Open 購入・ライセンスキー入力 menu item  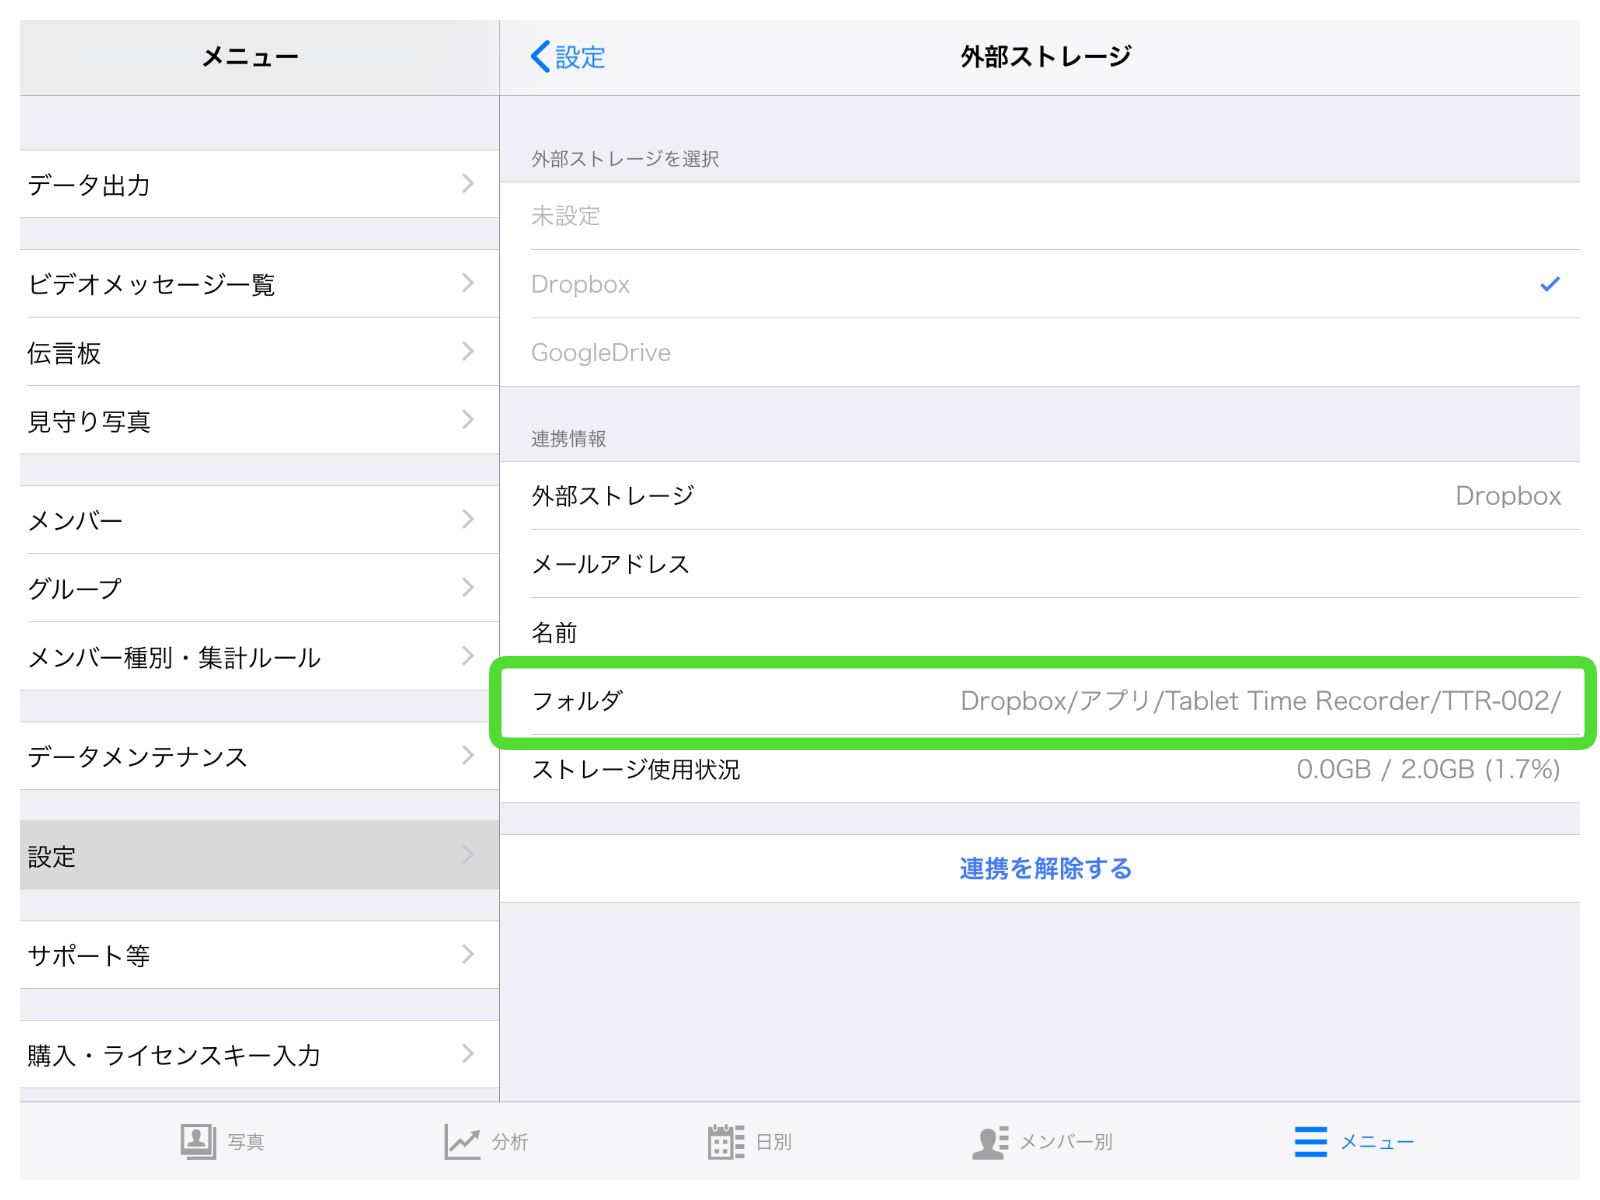pyautogui.click(x=259, y=1054)
